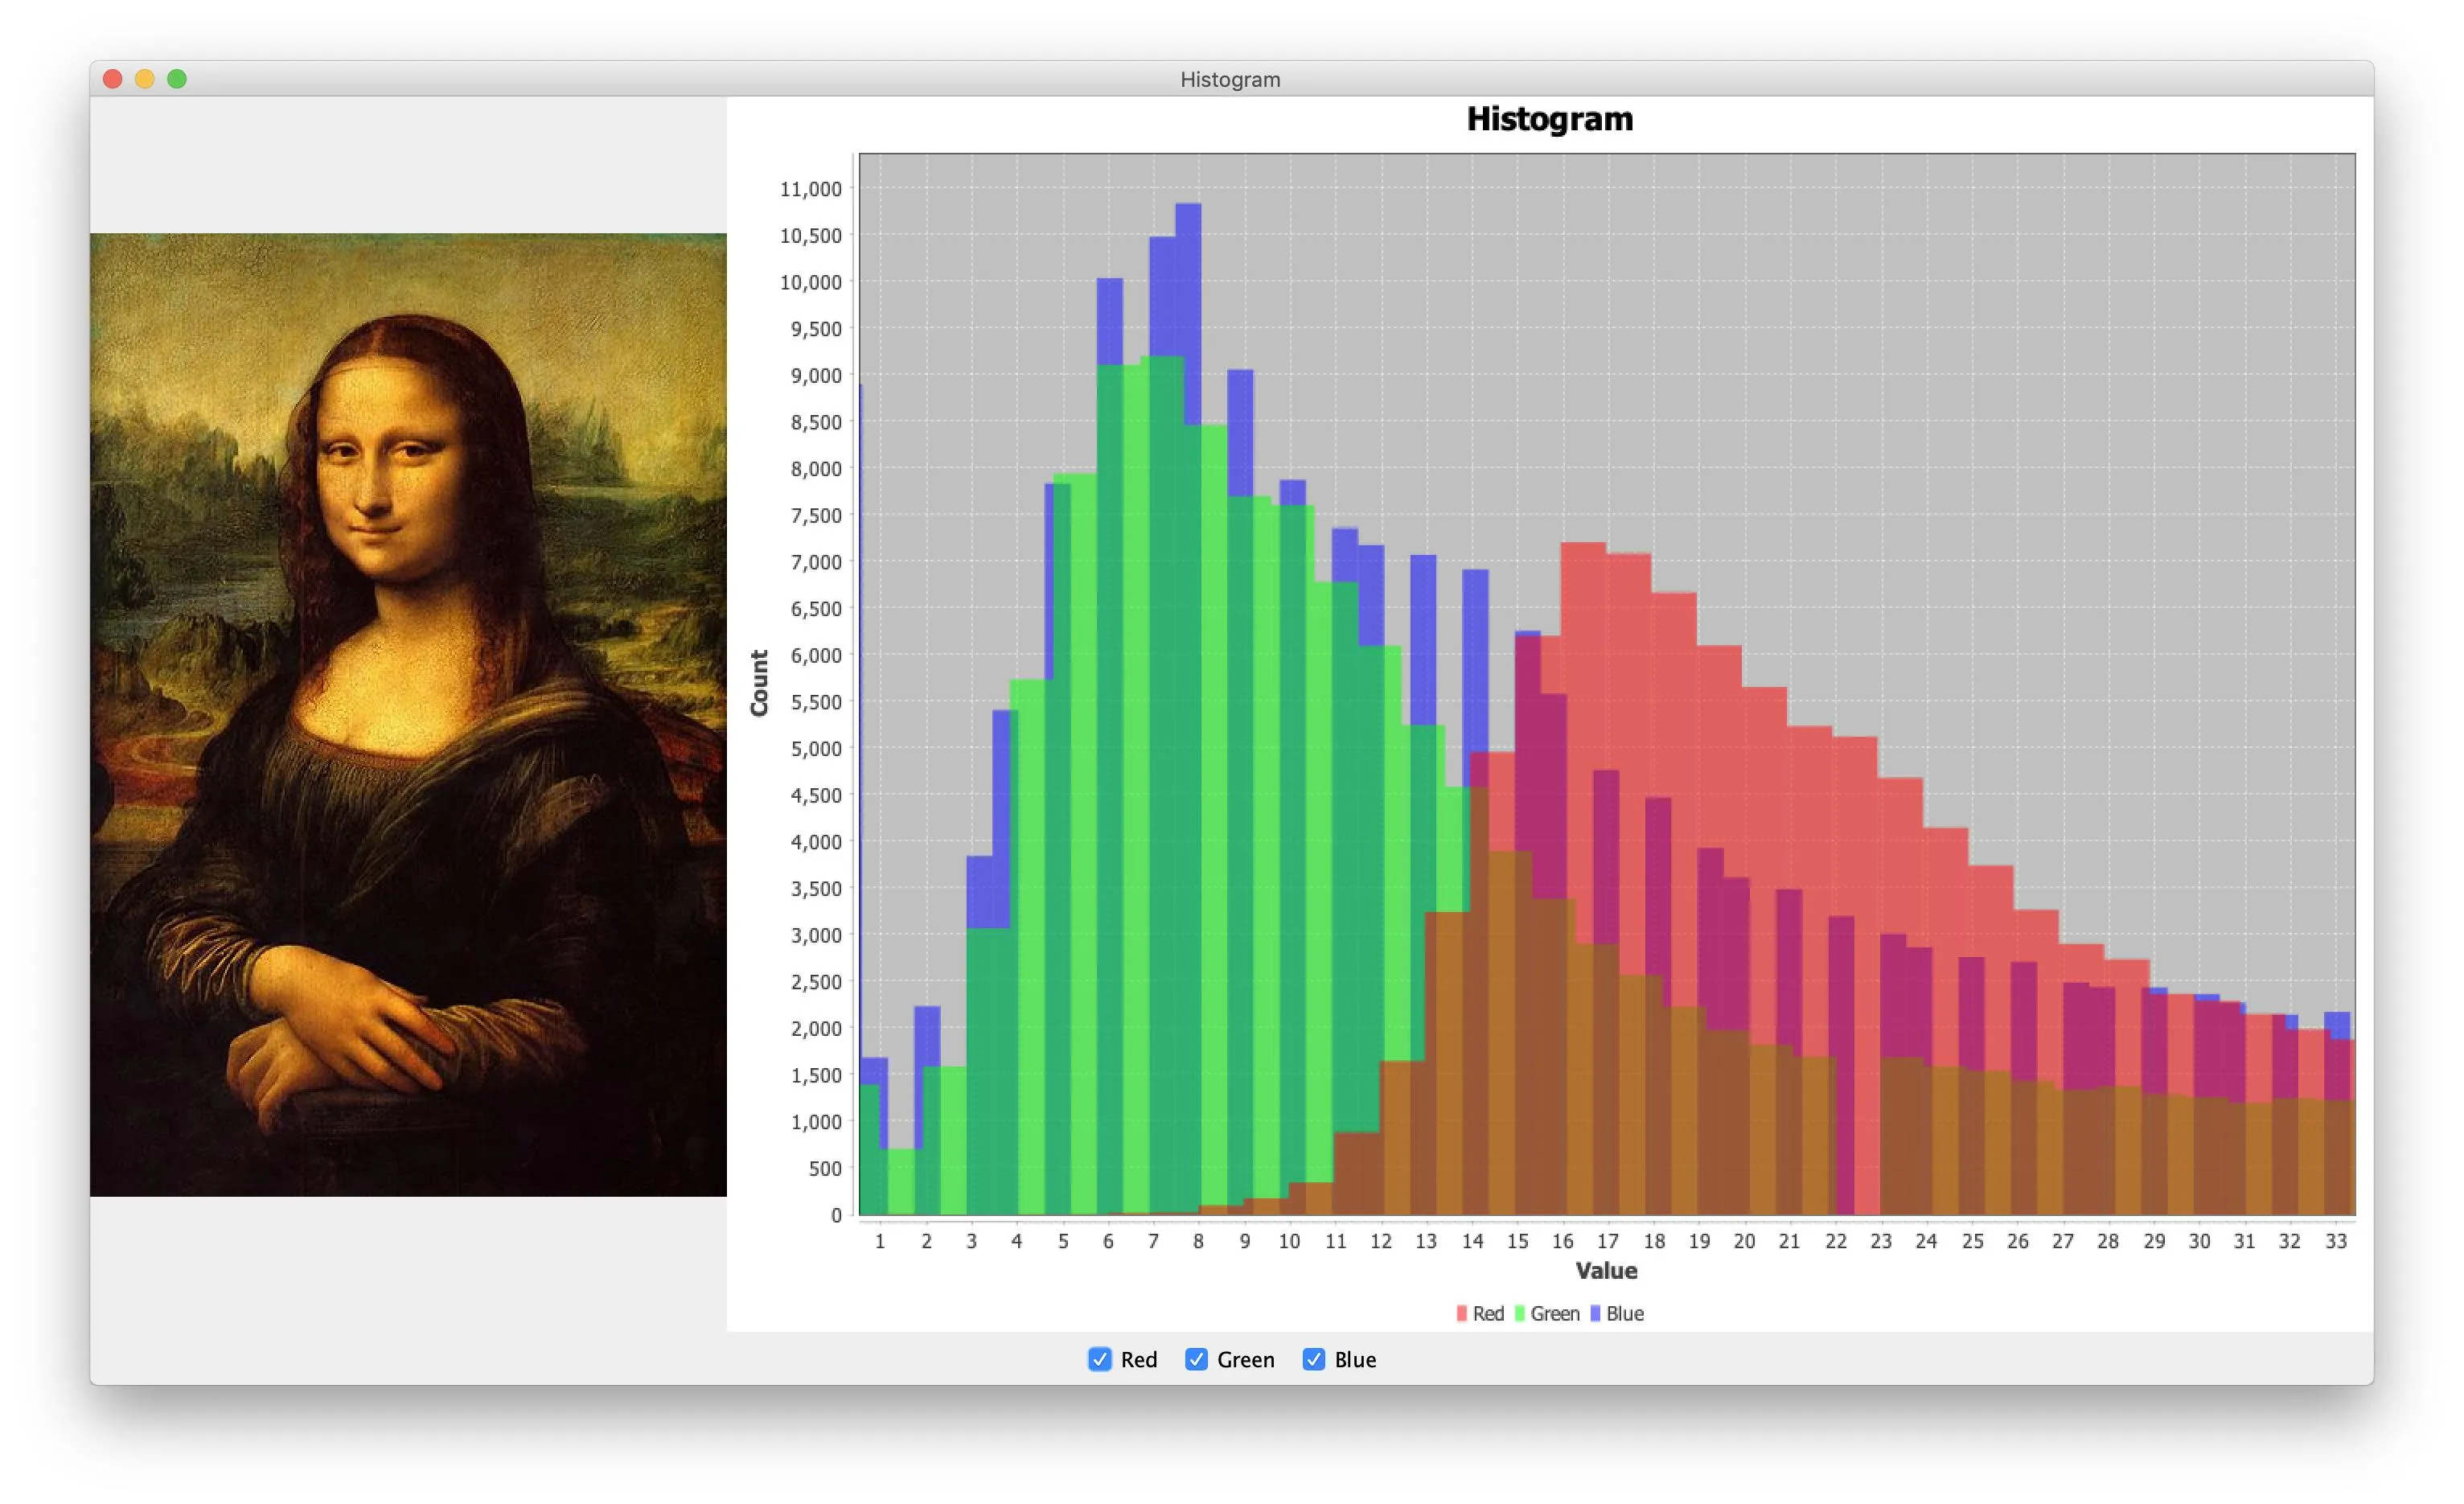Viewport: 2464px width, 1504px height.
Task: Click the red legend swatch
Action: 1461,1313
